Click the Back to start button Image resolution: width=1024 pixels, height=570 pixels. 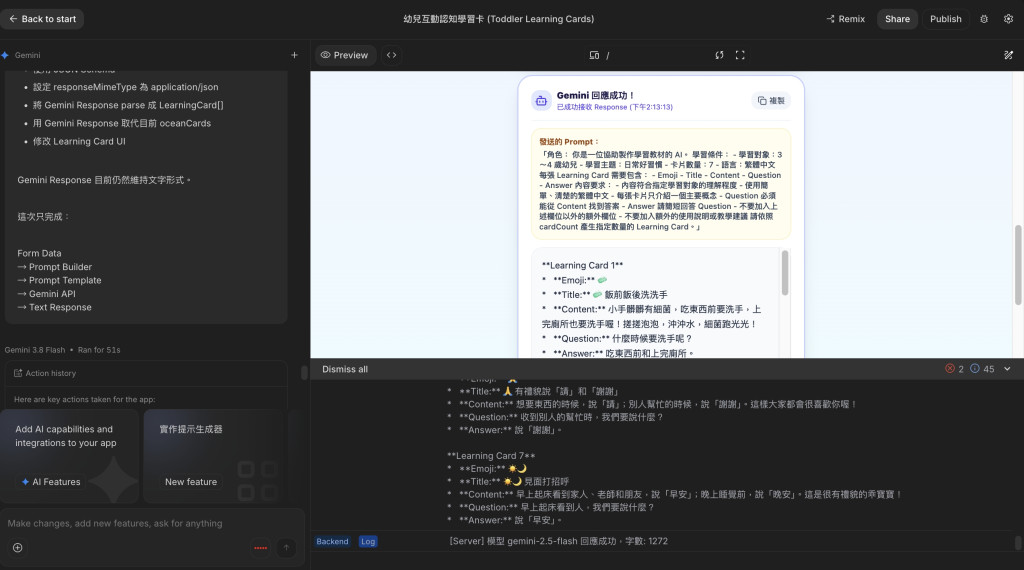(42, 19)
